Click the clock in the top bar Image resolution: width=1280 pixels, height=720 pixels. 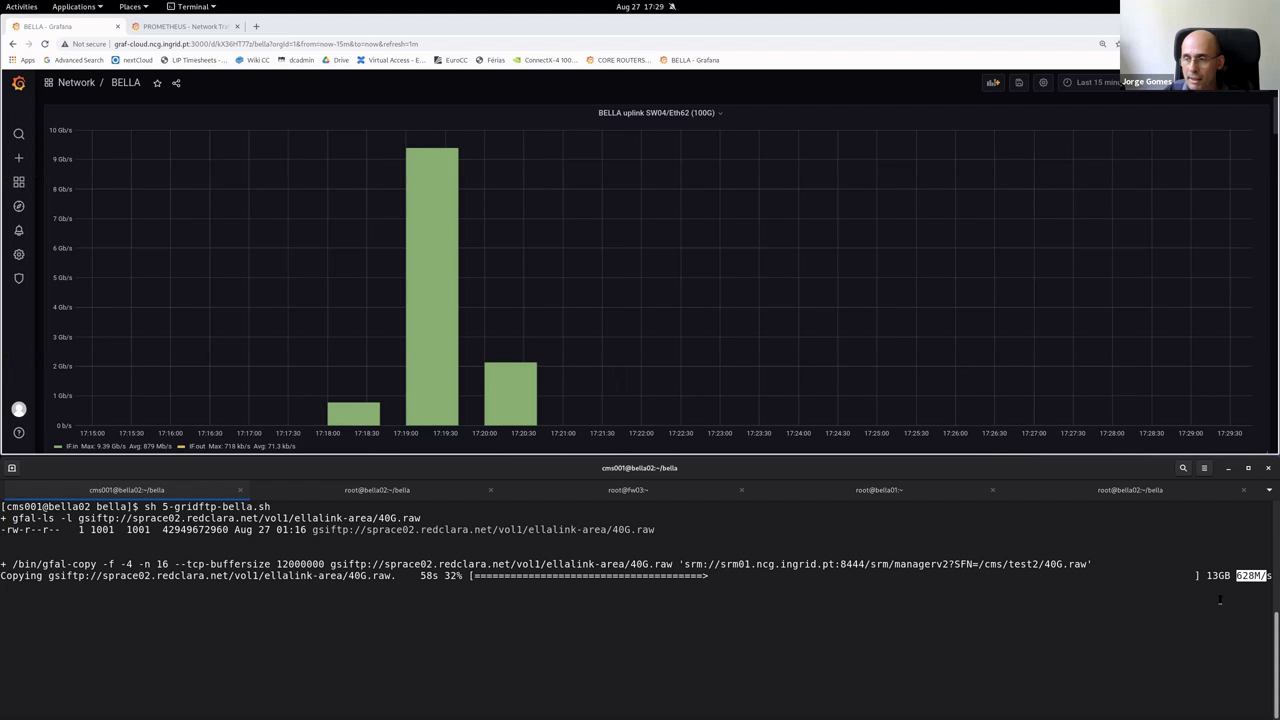pyautogui.click(x=640, y=7)
